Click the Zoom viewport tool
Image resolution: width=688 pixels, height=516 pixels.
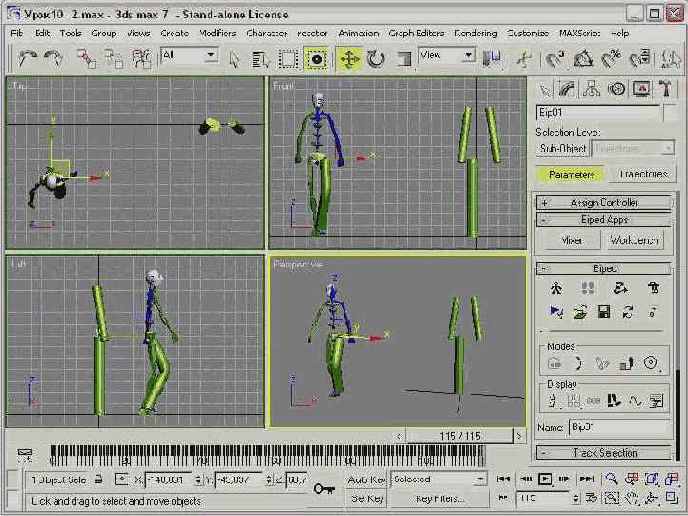pyautogui.click(x=611, y=479)
